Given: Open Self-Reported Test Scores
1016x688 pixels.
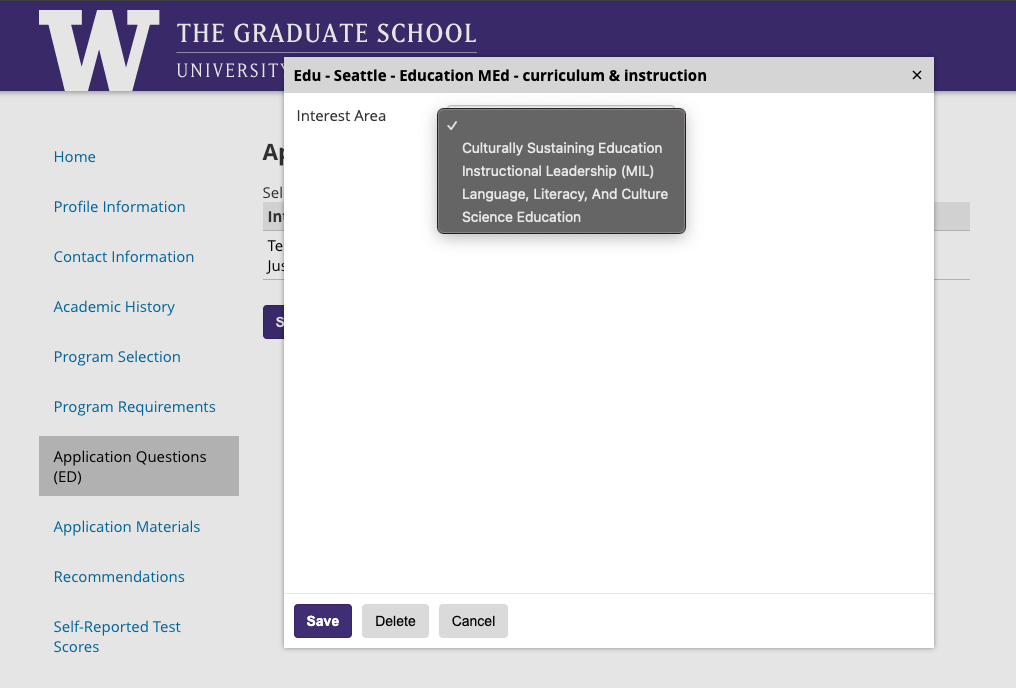Looking at the screenshot, I should 117,636.
